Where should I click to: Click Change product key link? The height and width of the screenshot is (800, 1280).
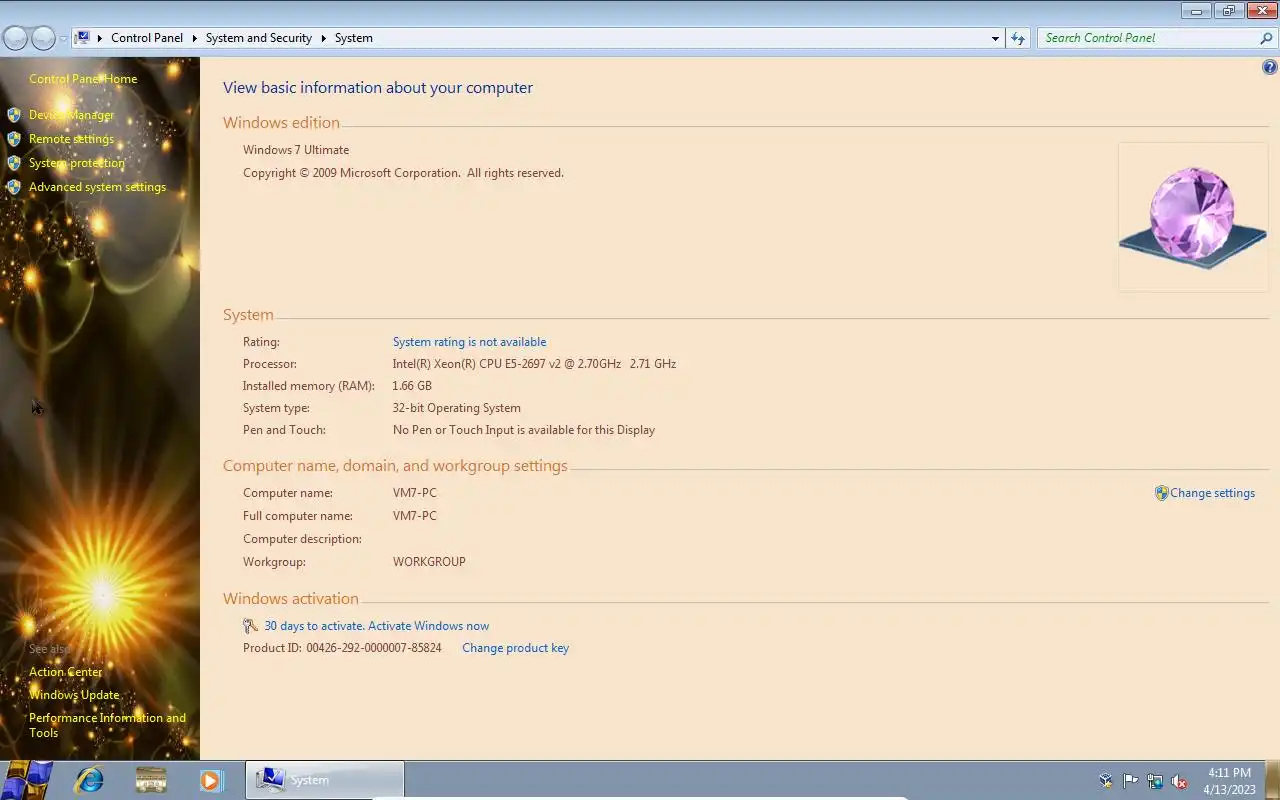point(515,648)
